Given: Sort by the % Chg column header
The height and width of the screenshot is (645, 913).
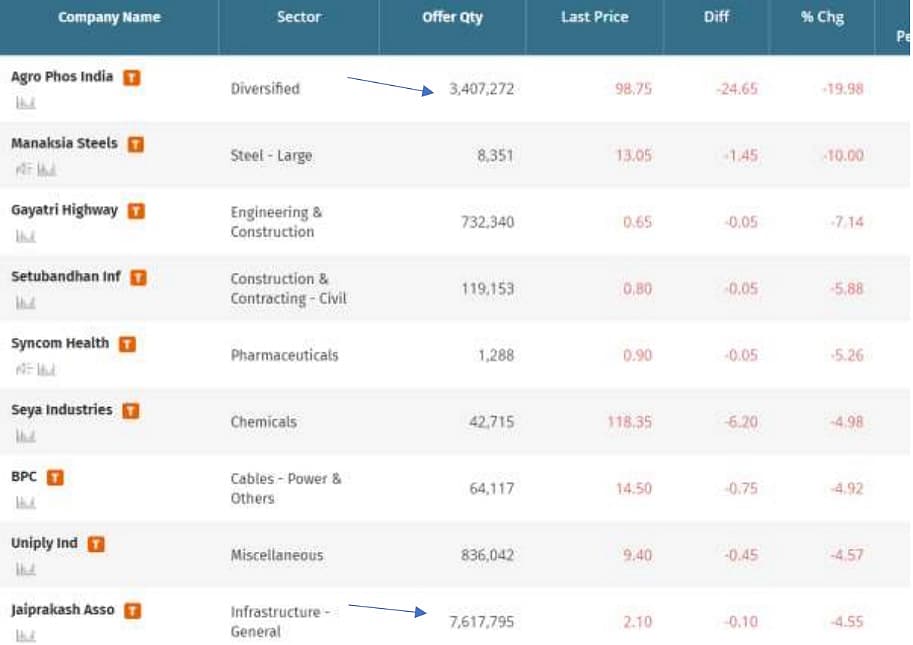Looking at the screenshot, I should point(822,18).
